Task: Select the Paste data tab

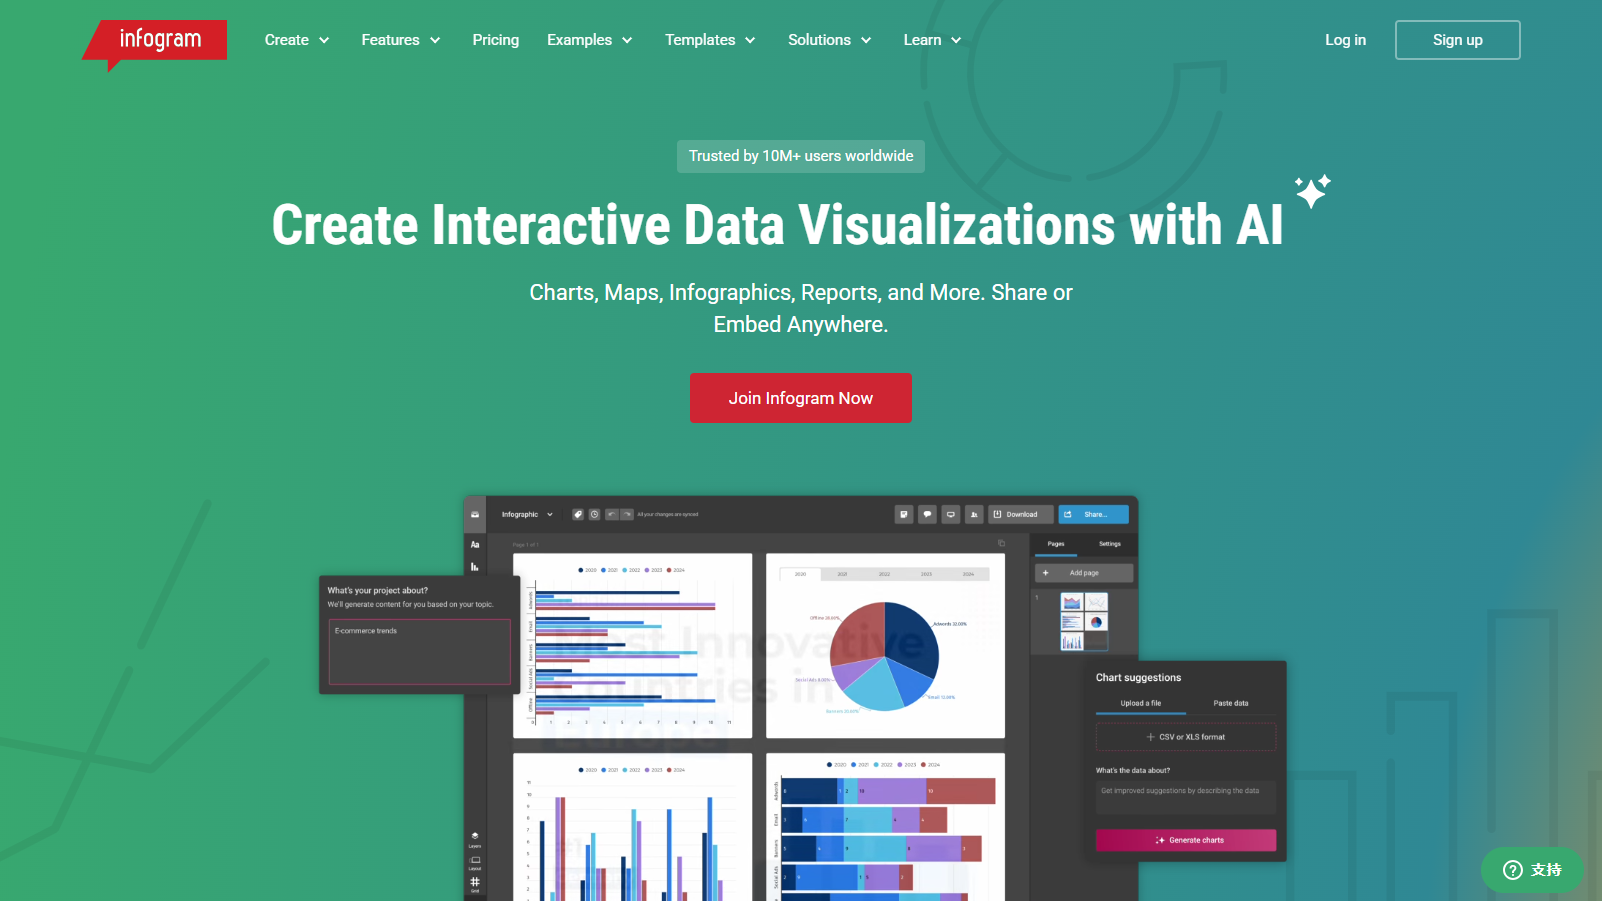Action: coord(1231,703)
